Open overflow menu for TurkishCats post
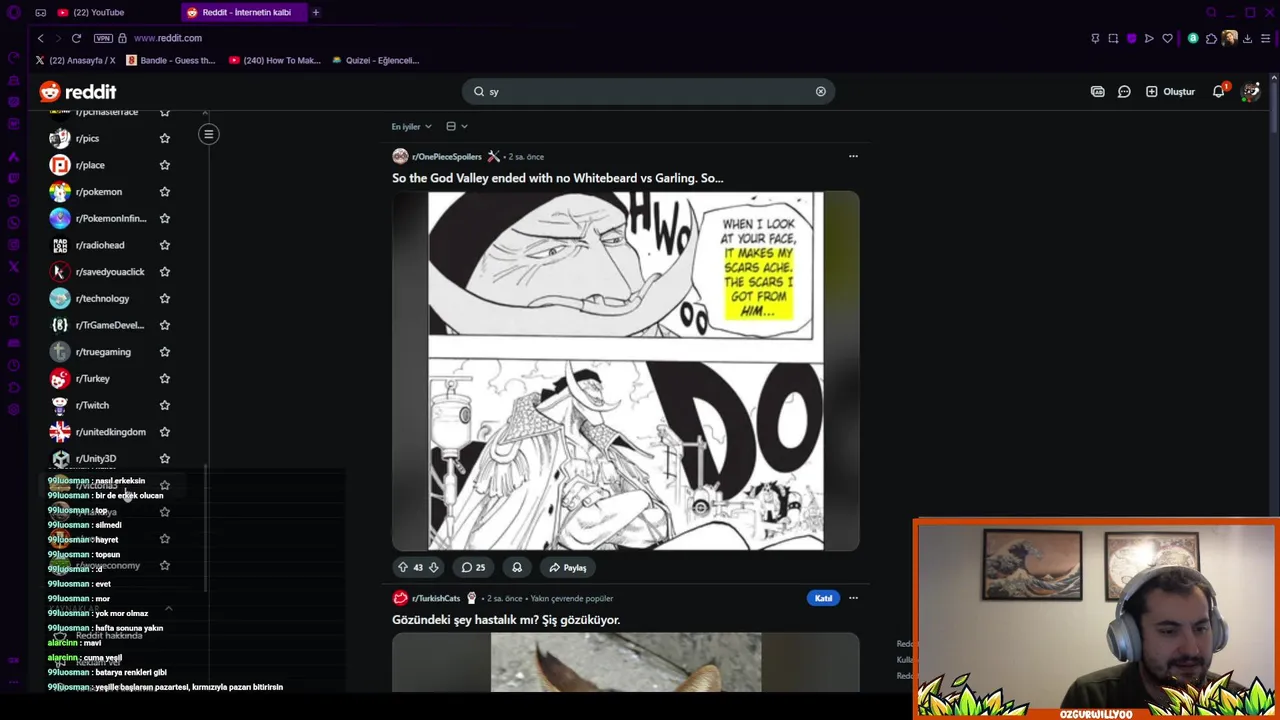The image size is (1280, 720). point(853,598)
